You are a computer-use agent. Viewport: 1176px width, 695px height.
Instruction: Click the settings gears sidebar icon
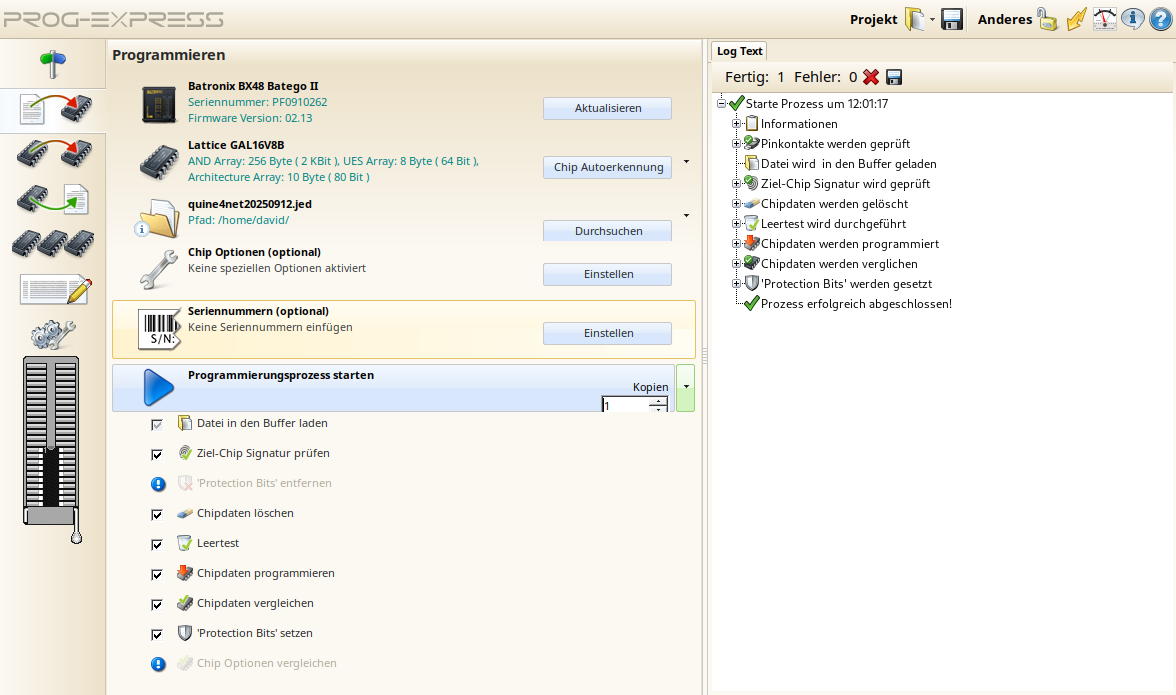53,334
